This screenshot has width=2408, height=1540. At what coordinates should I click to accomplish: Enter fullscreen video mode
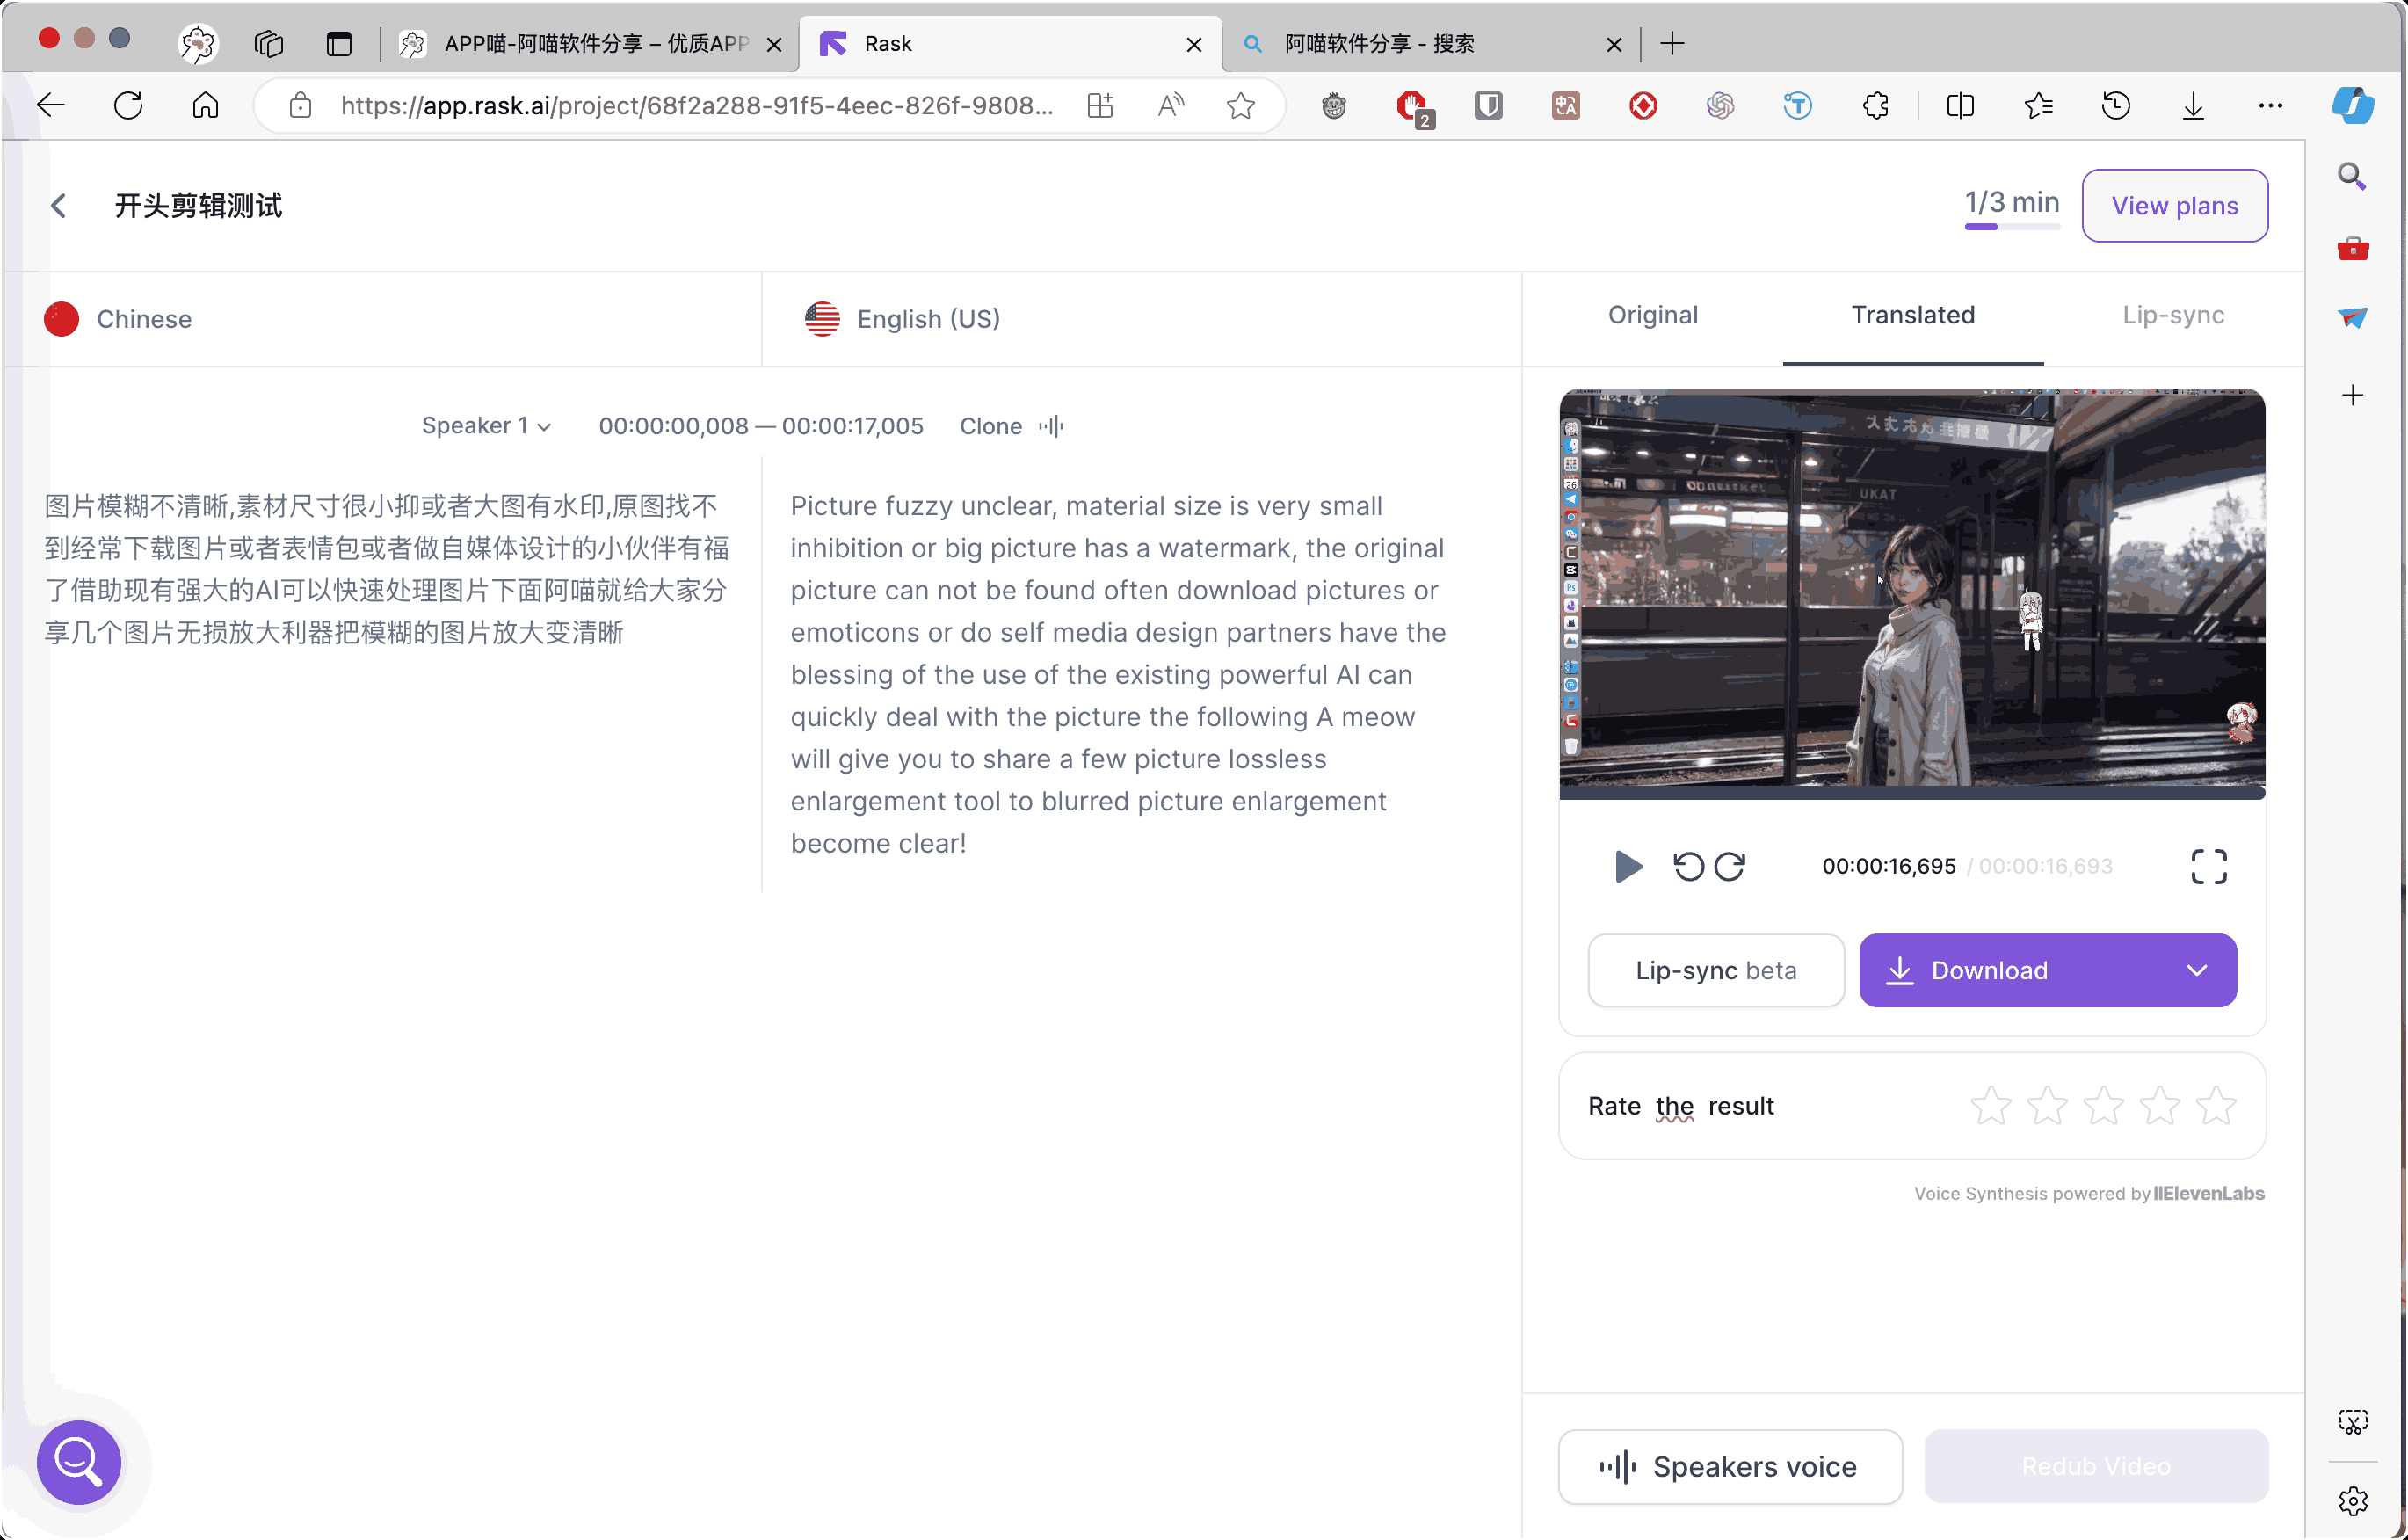tap(2209, 866)
